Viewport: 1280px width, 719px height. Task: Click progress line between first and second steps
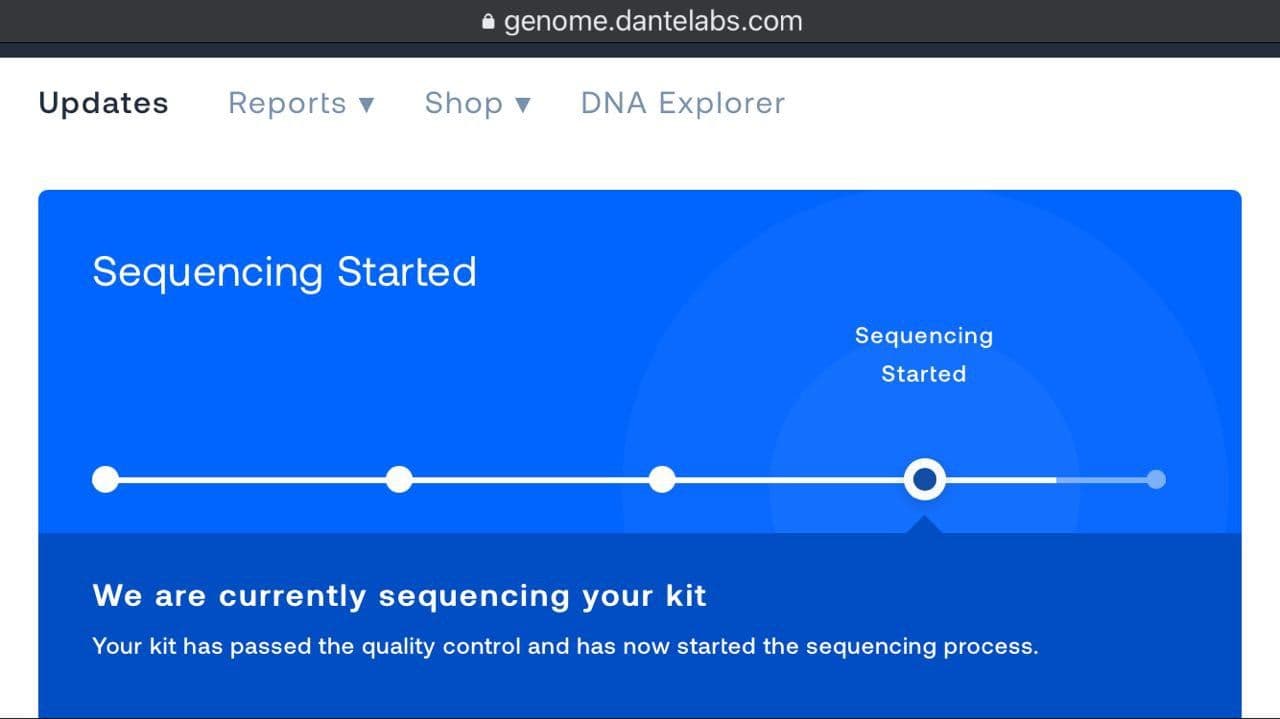coord(252,480)
